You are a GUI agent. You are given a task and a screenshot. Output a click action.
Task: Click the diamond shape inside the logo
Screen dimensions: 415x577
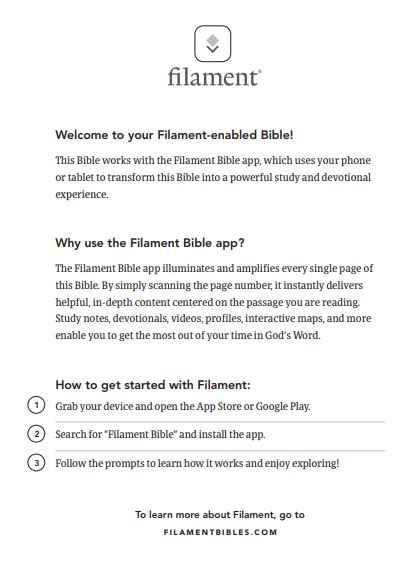coord(213,40)
